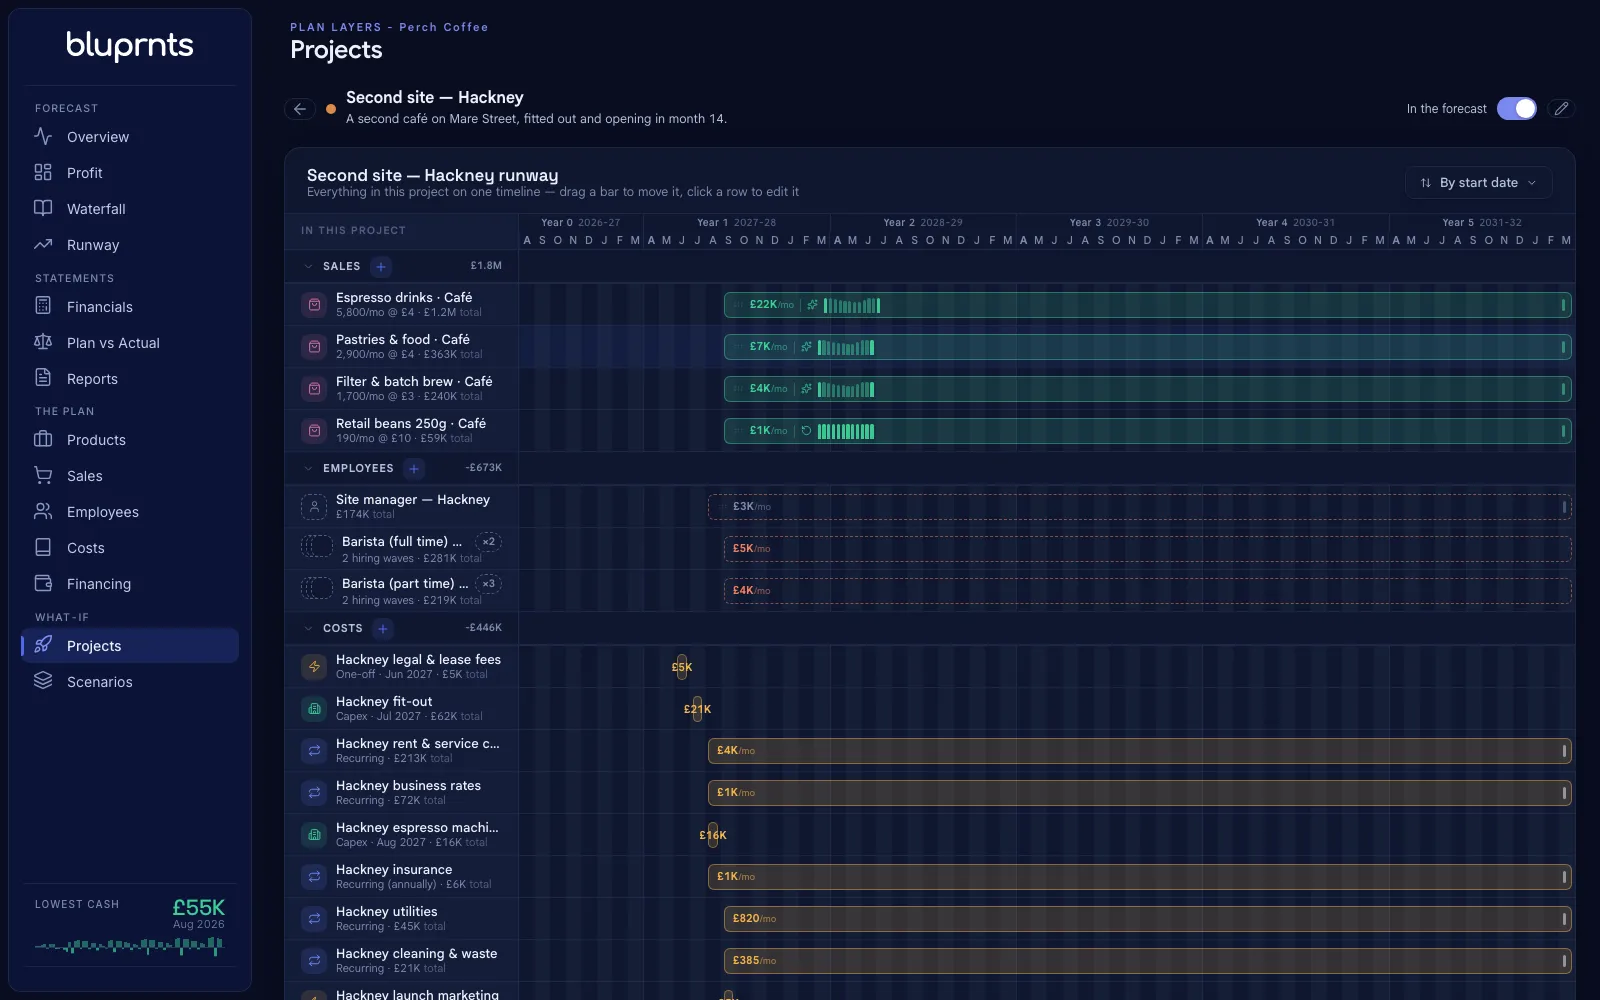
Task: Click the Financing sidebar icon
Action: 43,583
